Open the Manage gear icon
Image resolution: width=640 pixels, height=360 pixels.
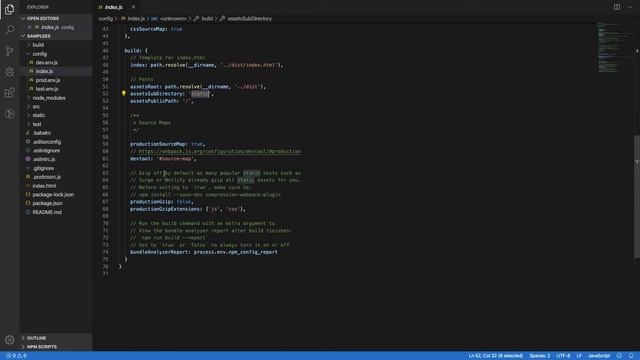9,340
